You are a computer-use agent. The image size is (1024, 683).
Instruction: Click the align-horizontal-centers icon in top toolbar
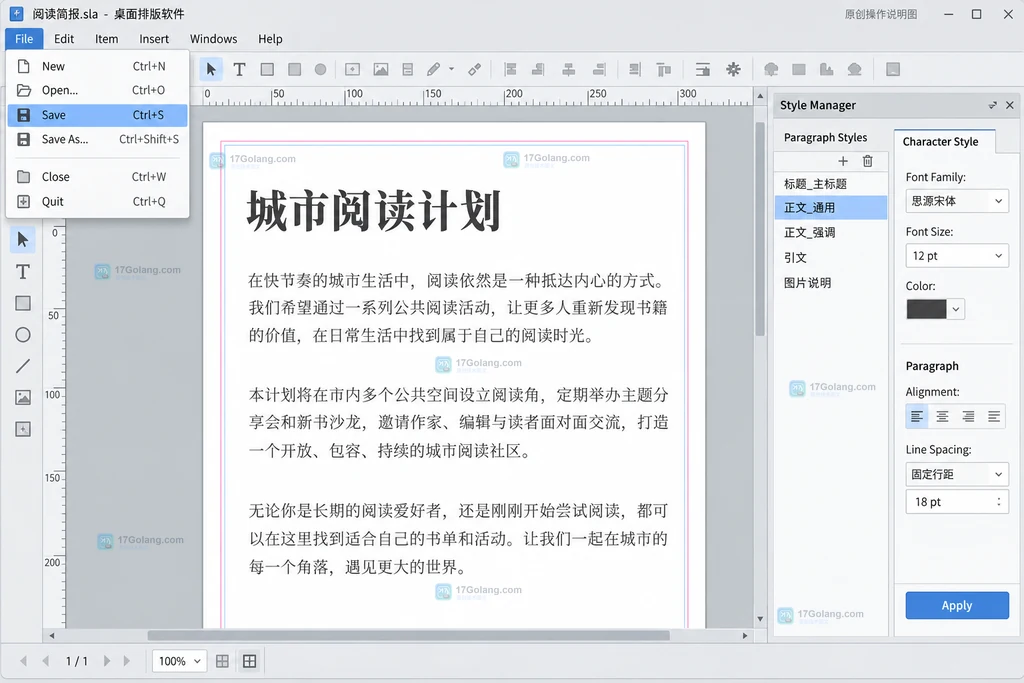(569, 69)
